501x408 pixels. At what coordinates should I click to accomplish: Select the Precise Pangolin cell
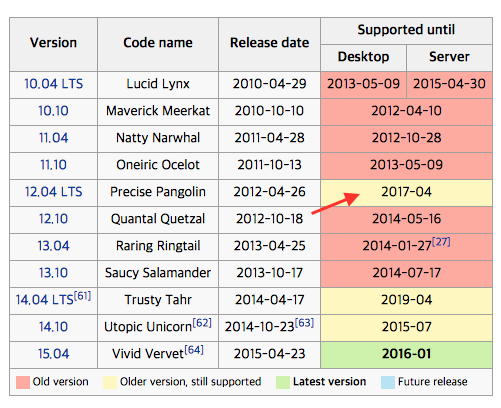158,192
